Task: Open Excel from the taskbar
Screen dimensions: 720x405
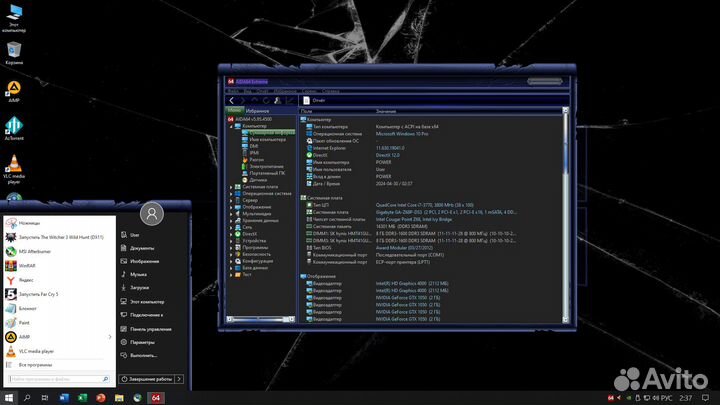Action: pos(82,398)
